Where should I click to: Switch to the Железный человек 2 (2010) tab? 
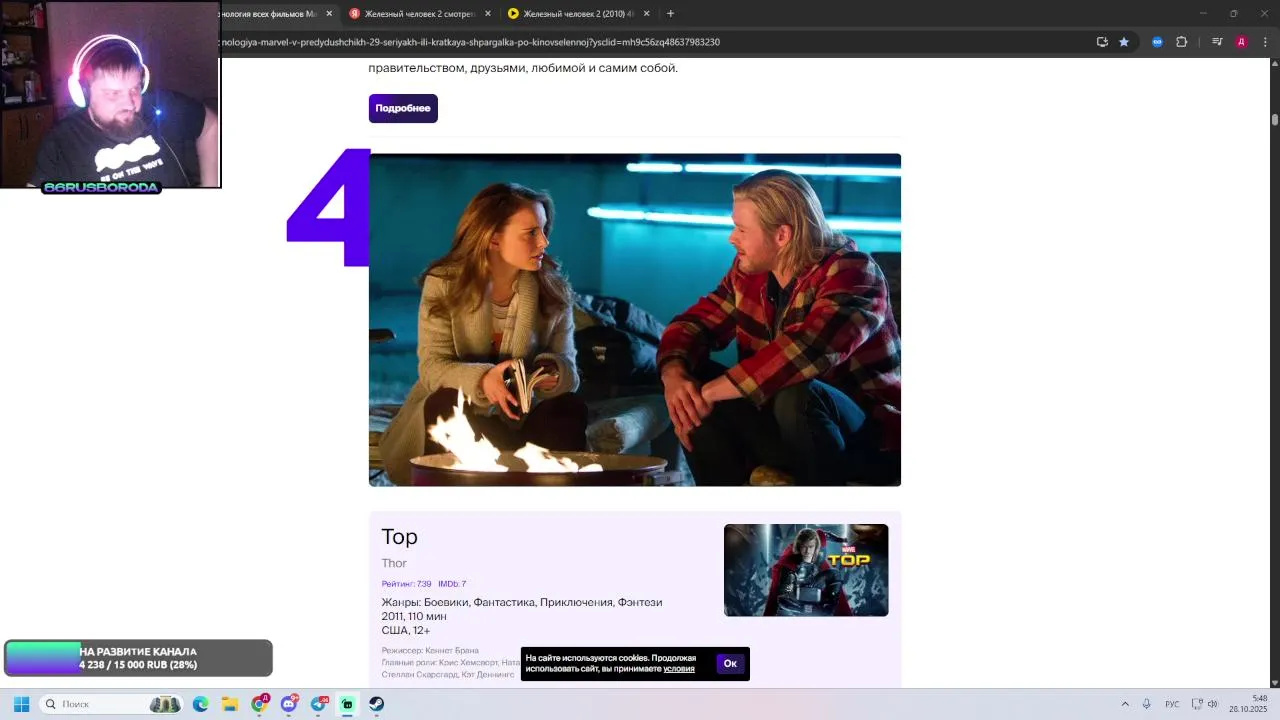click(577, 14)
